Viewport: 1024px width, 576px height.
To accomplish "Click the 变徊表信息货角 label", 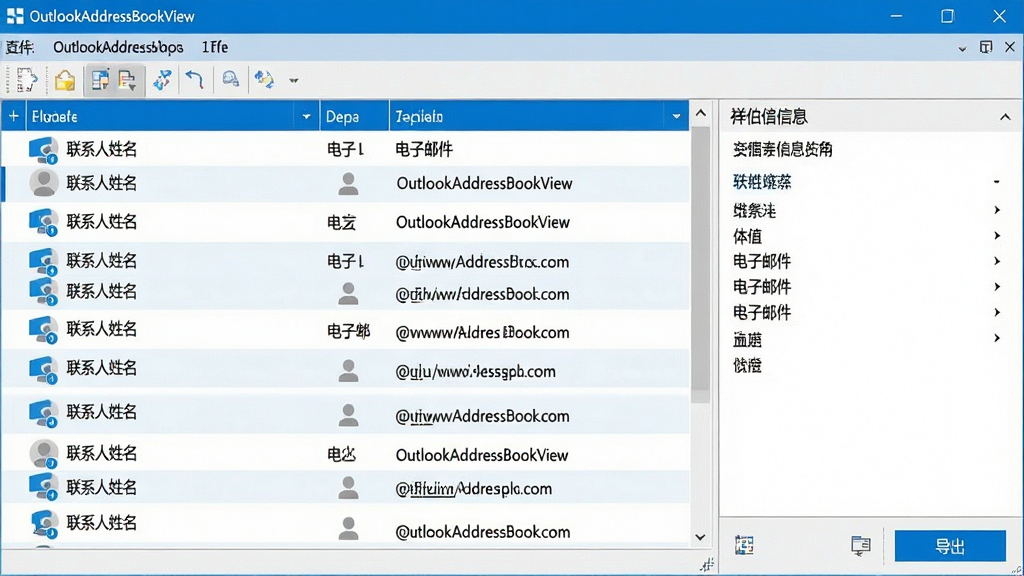I will (782, 150).
